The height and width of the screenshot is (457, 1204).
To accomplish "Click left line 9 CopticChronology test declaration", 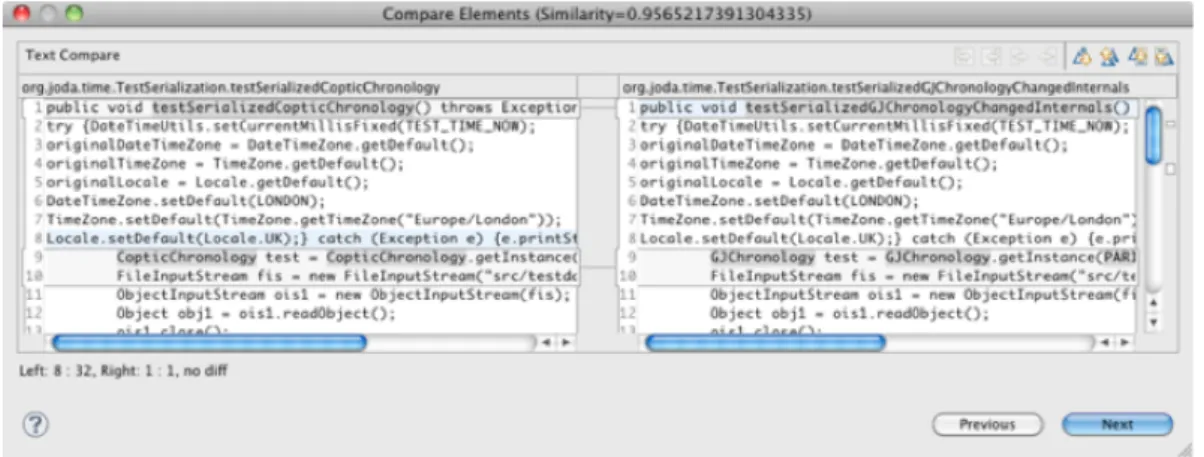I will click(x=347, y=257).
